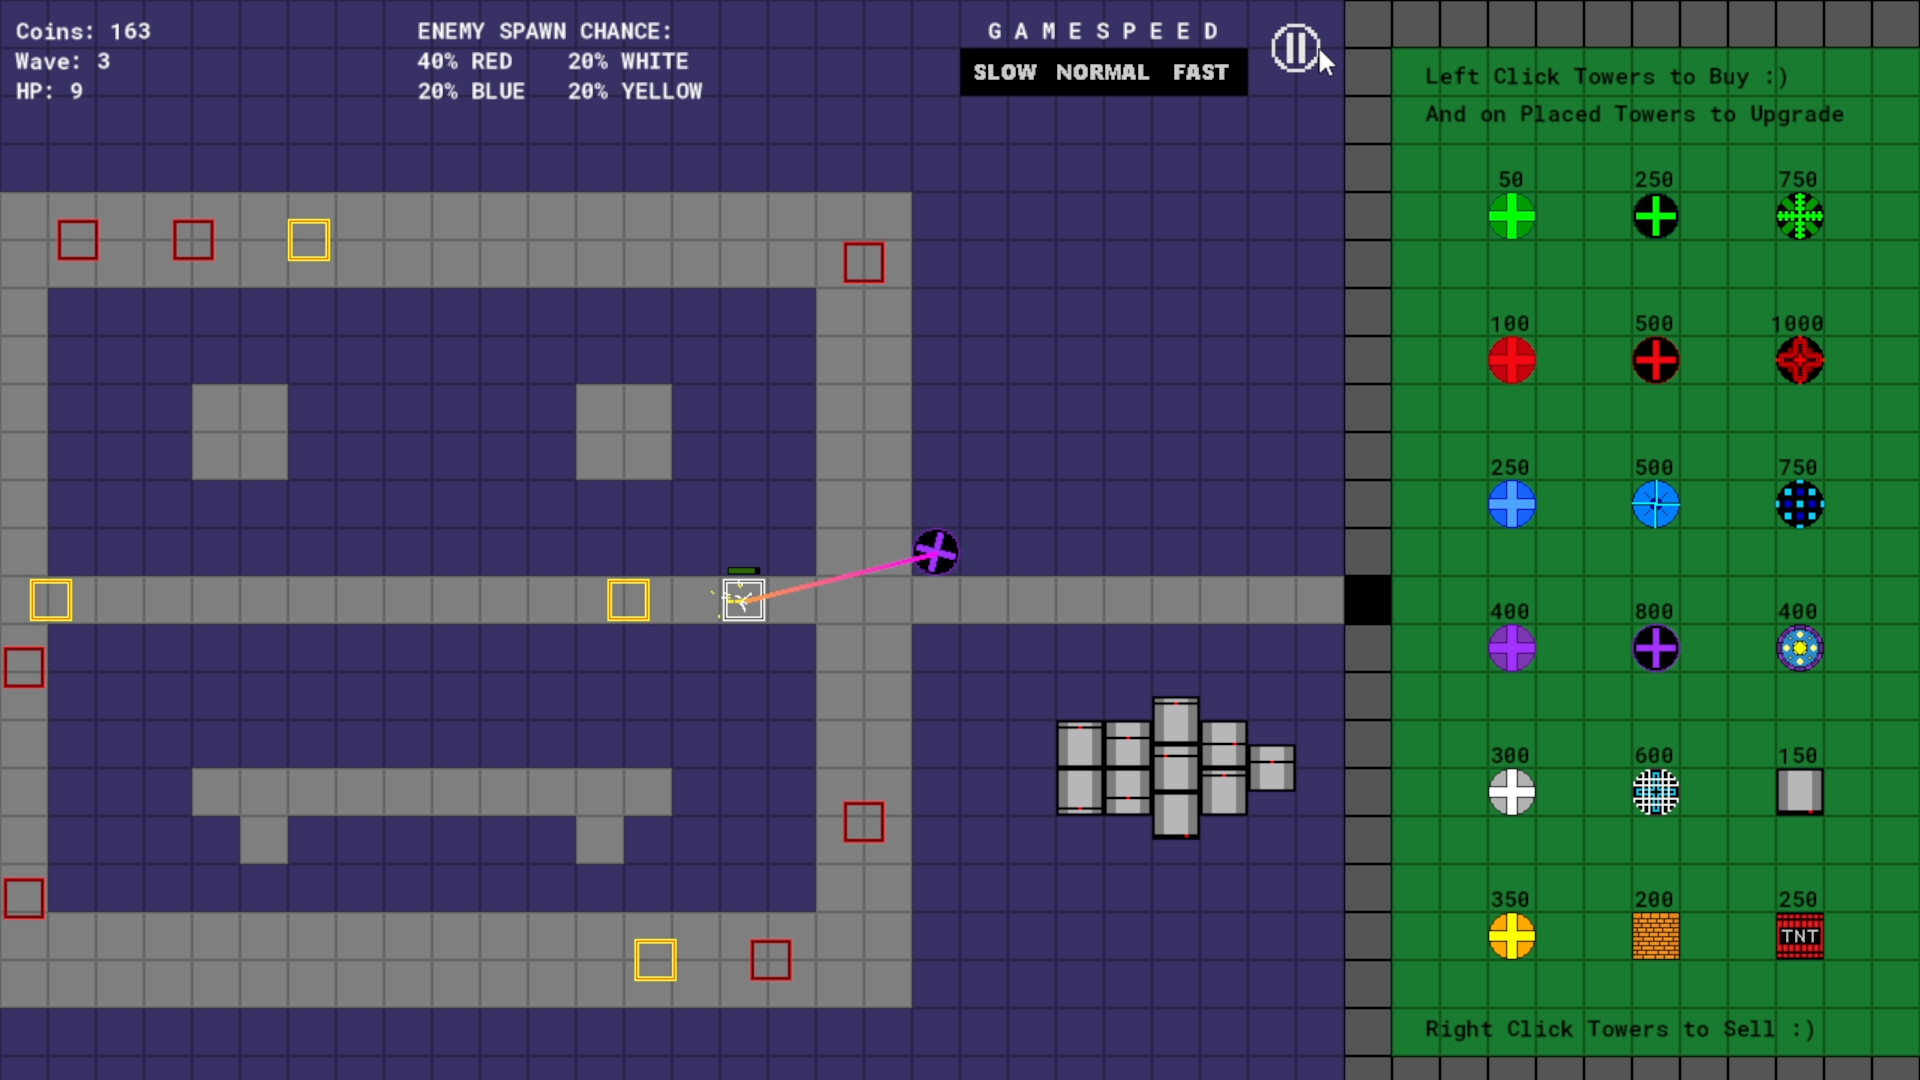The height and width of the screenshot is (1080, 1920).
Task: Buy the 350-coin yellow cross tower
Action: (1511, 937)
